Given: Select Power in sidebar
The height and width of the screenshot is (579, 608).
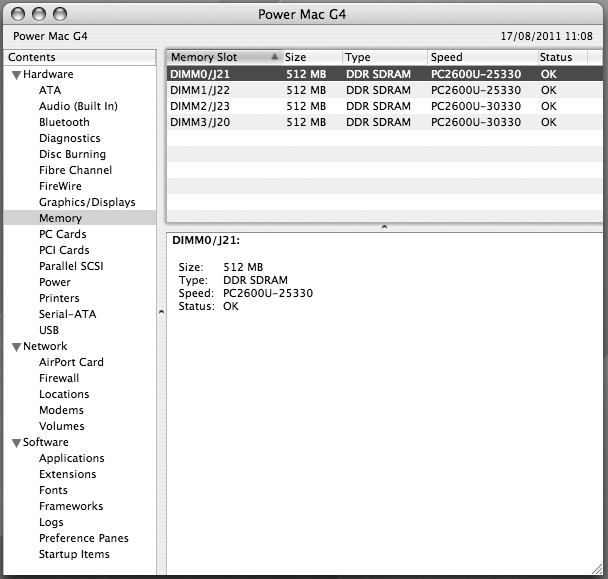Looking at the screenshot, I should pos(55,282).
